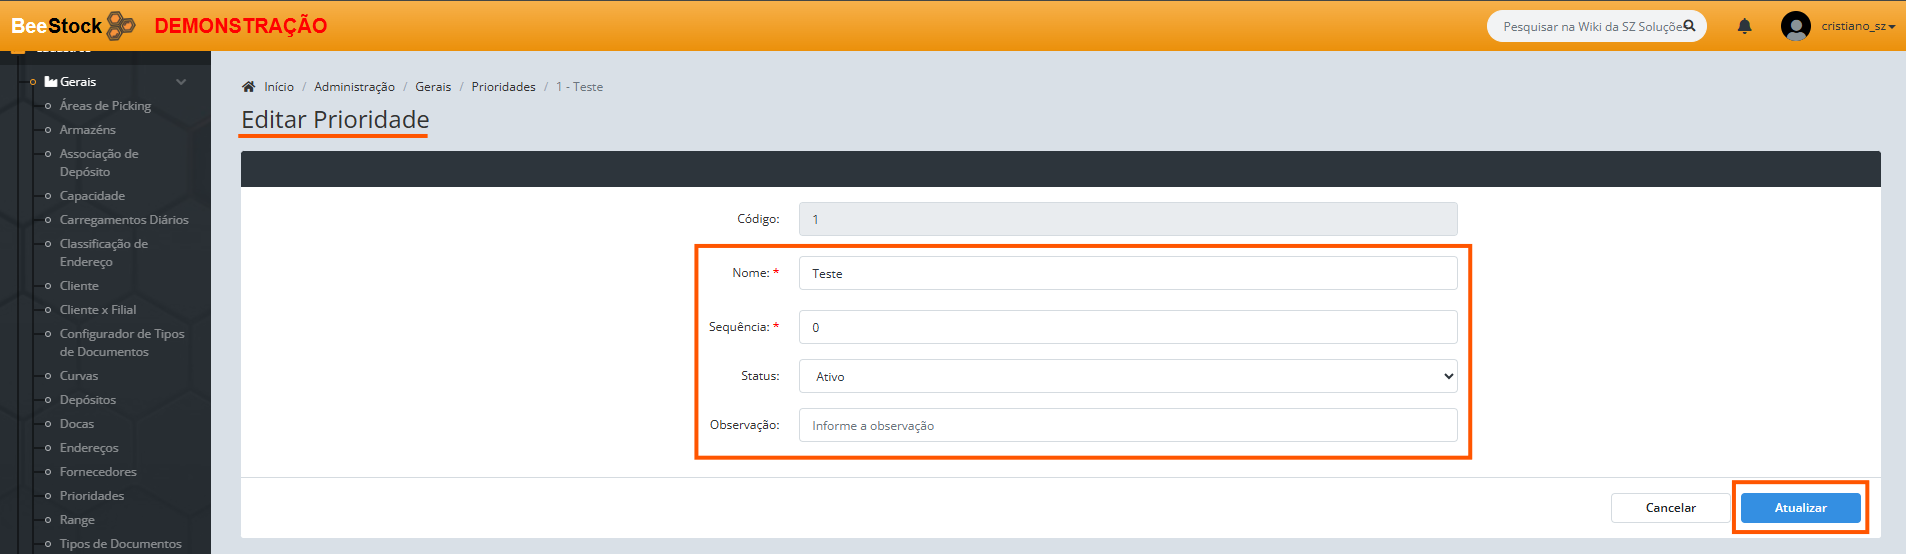The width and height of the screenshot is (1906, 554).
Task: Click into the Sequência field
Action: (1127, 327)
